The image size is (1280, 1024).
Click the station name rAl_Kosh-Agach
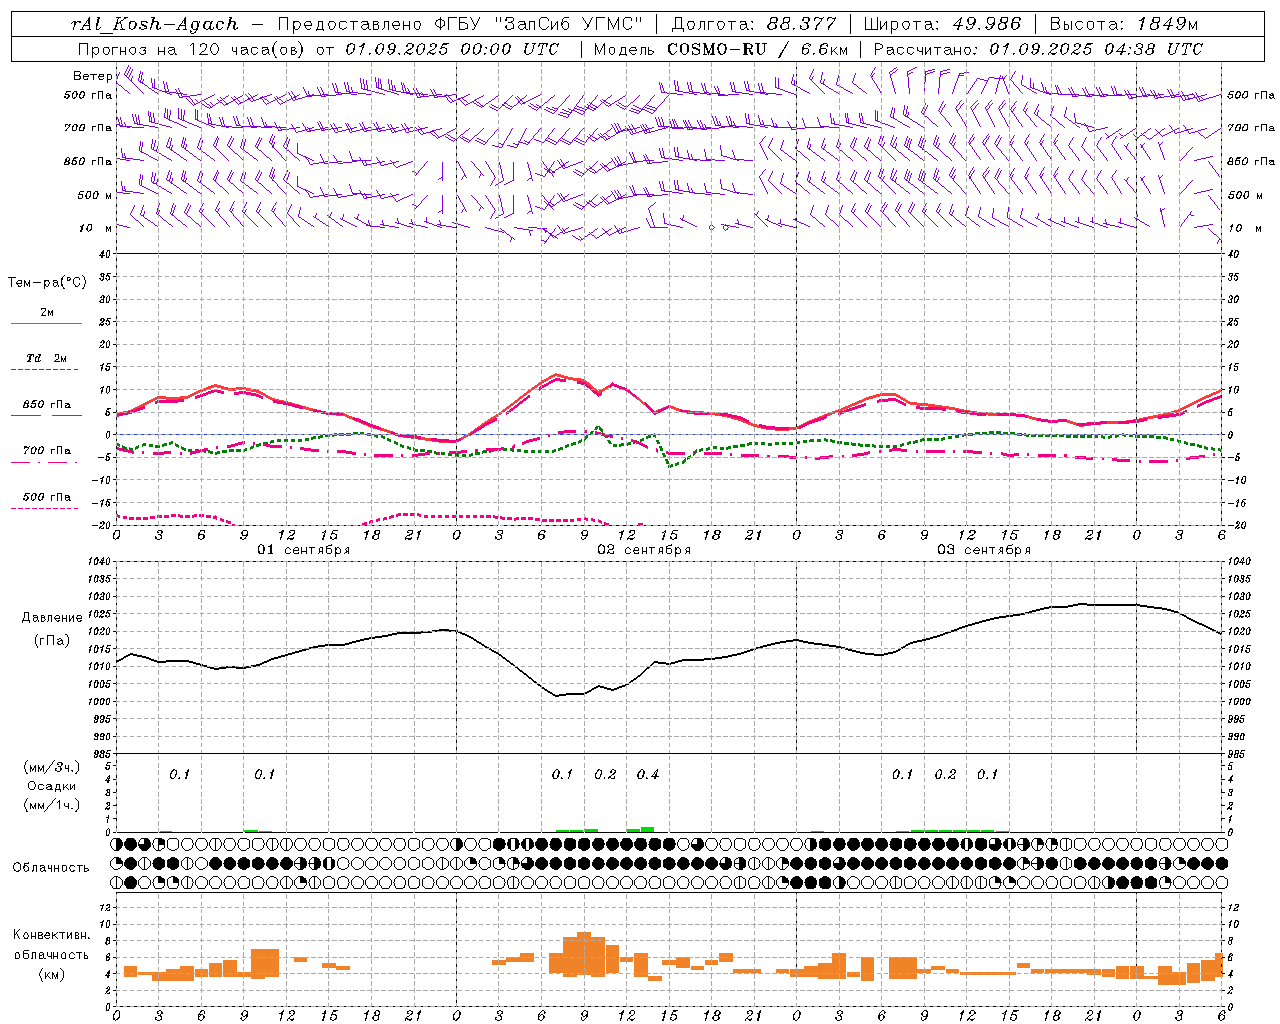155,24
